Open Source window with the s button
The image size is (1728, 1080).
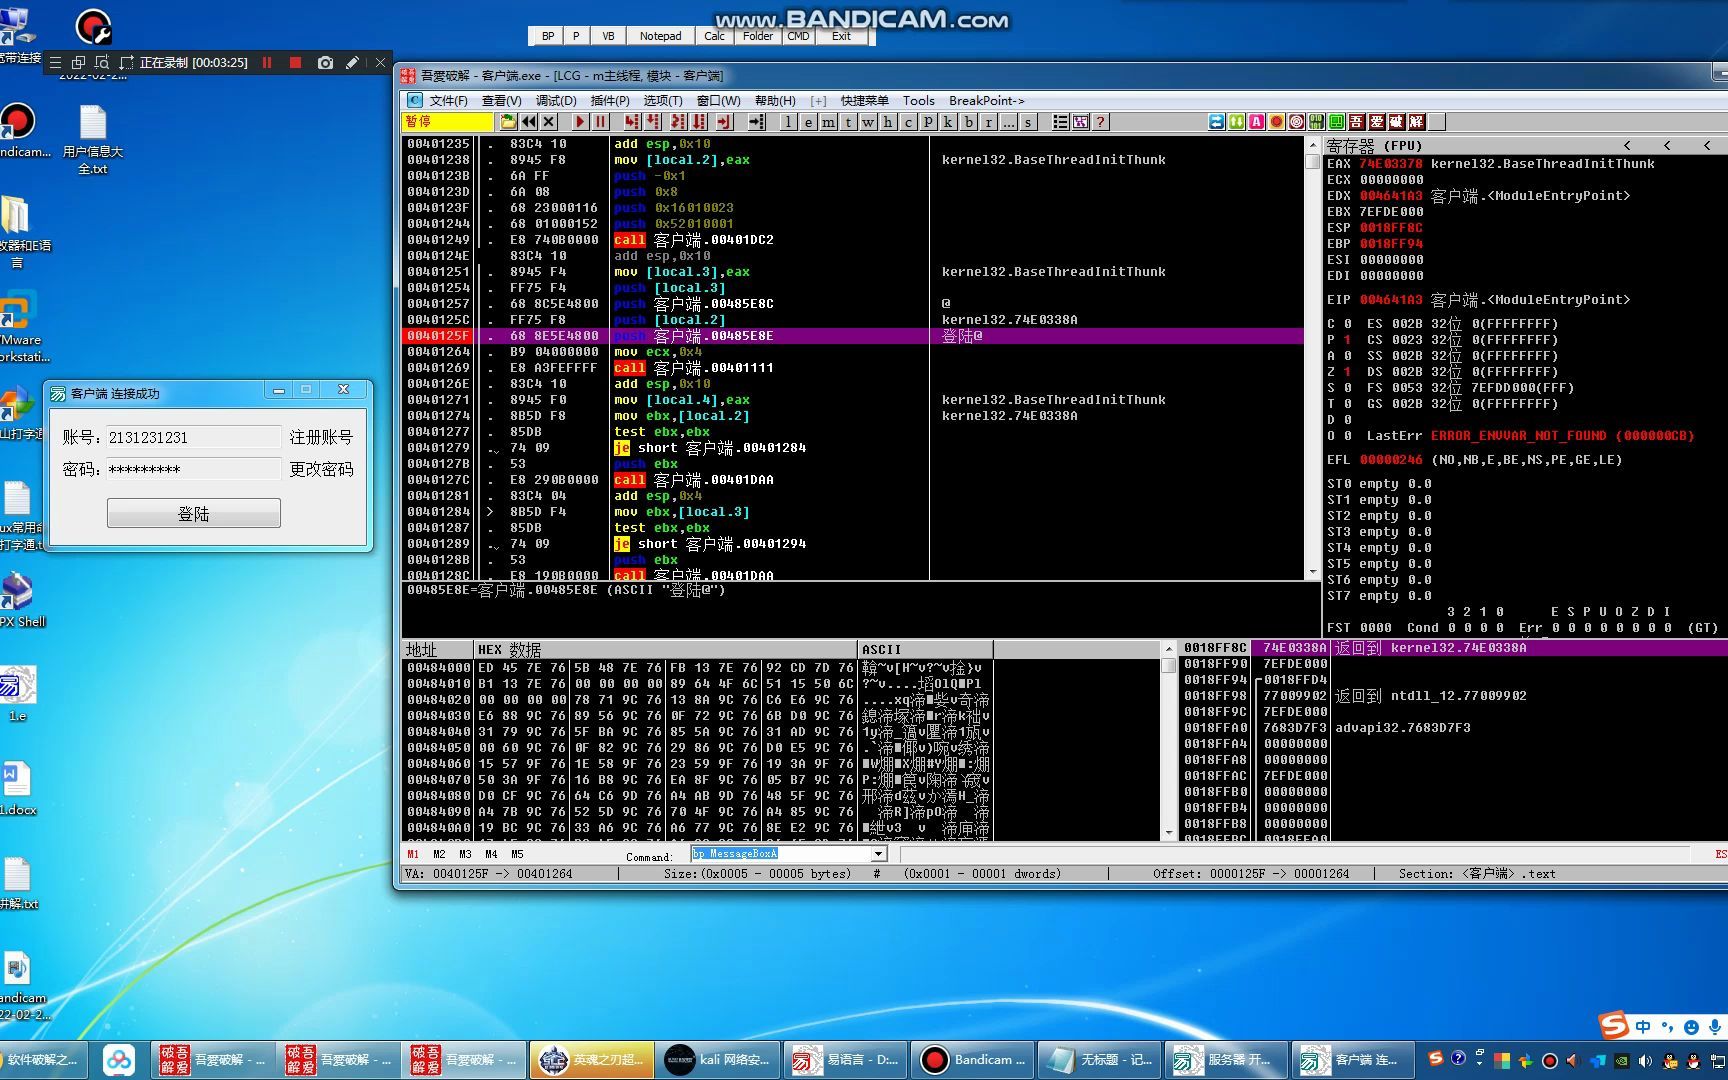click(1029, 122)
